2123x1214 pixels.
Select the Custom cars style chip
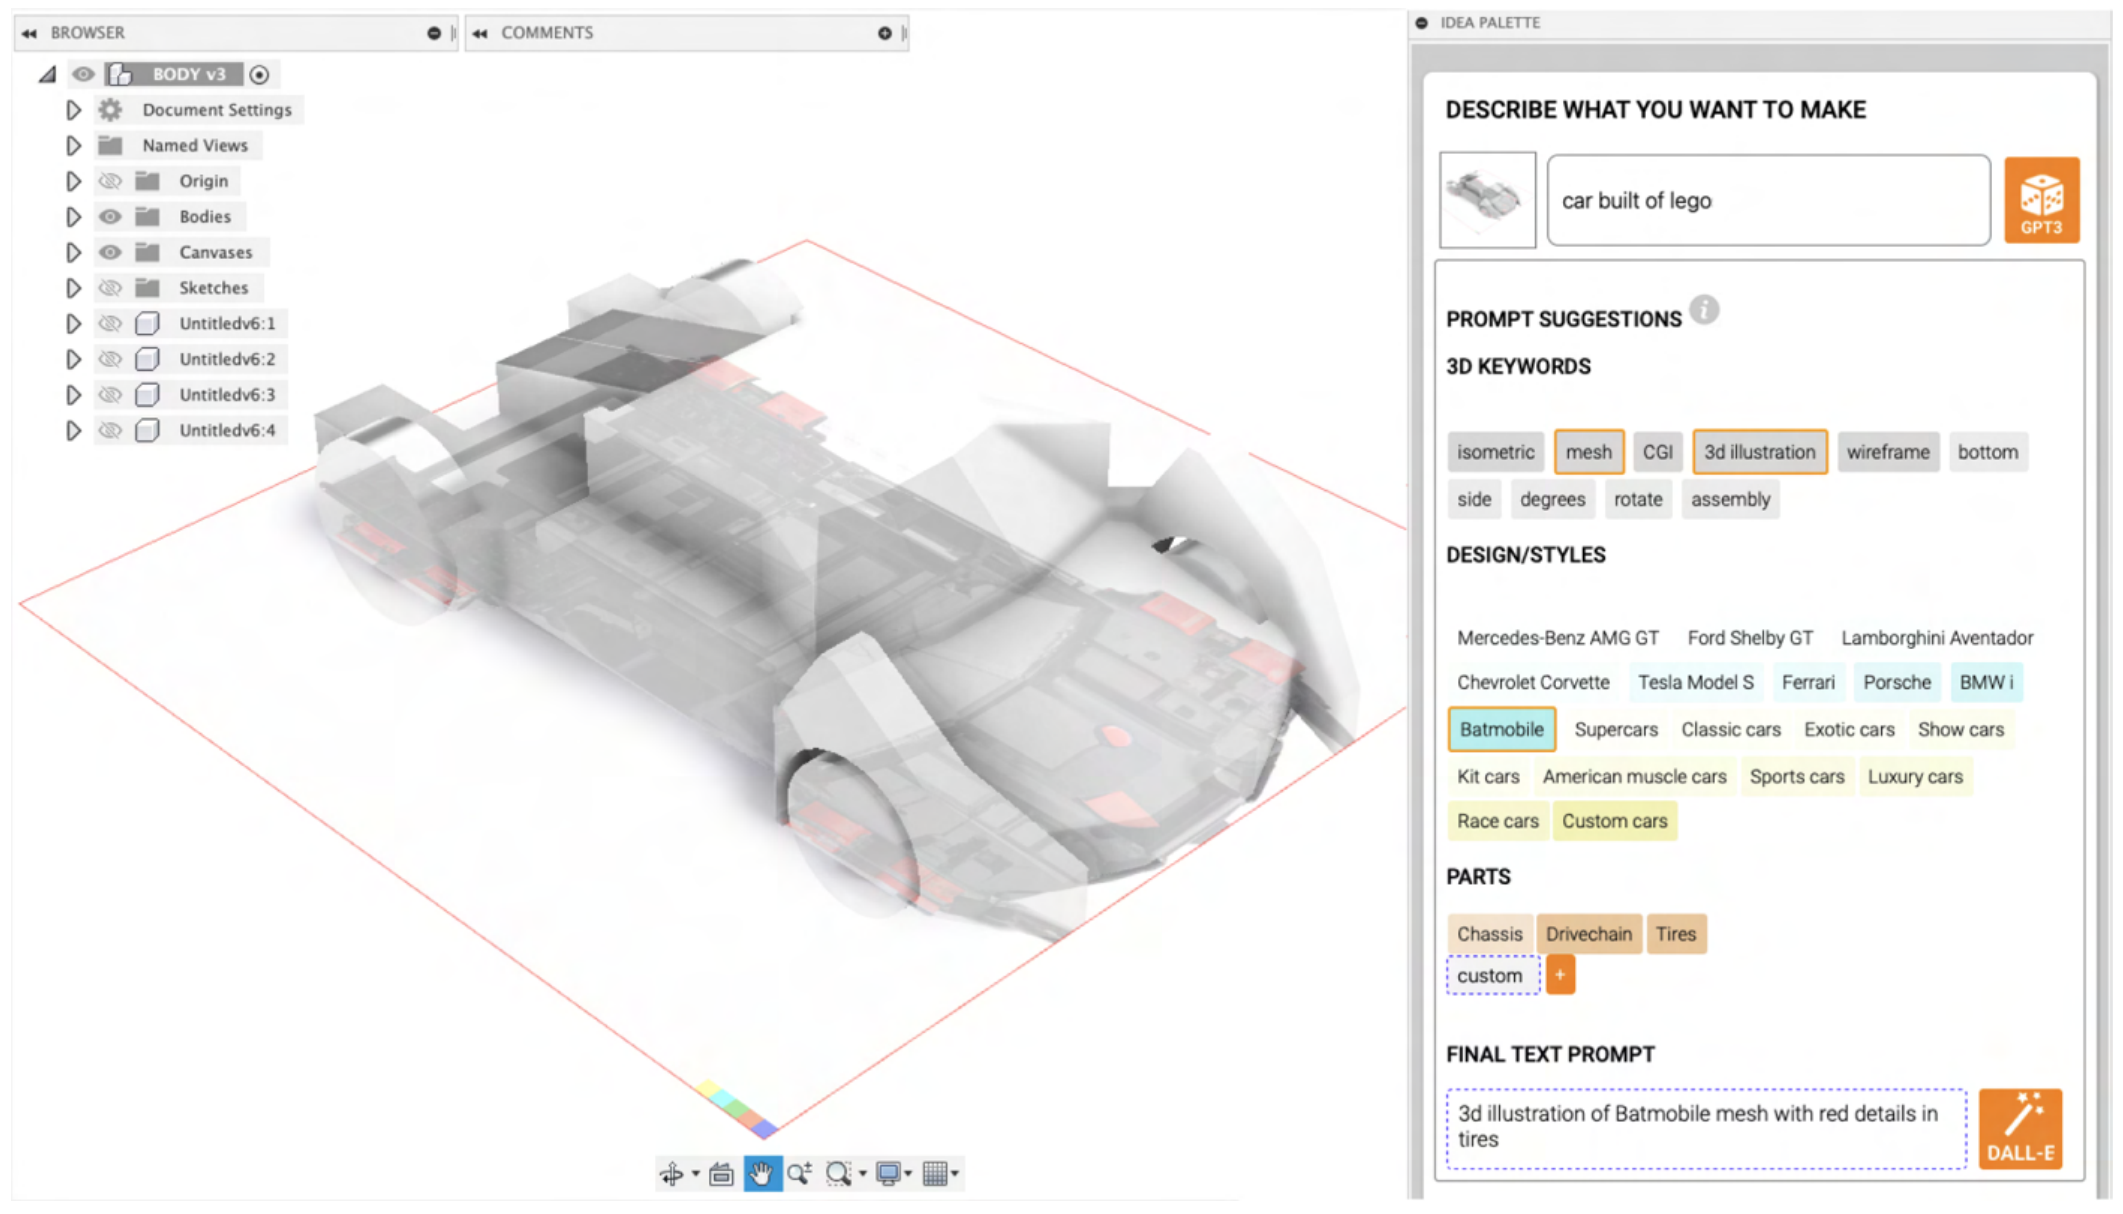click(x=1614, y=821)
